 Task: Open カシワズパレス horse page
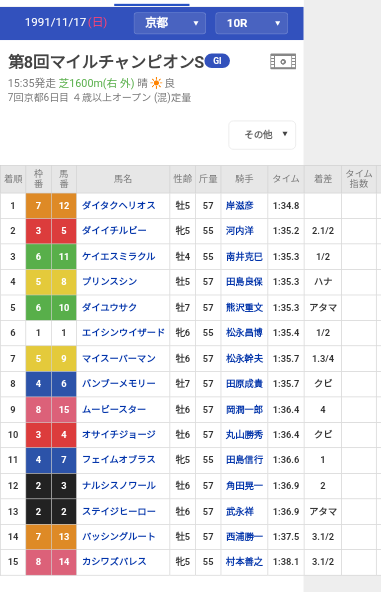pos(114,561)
